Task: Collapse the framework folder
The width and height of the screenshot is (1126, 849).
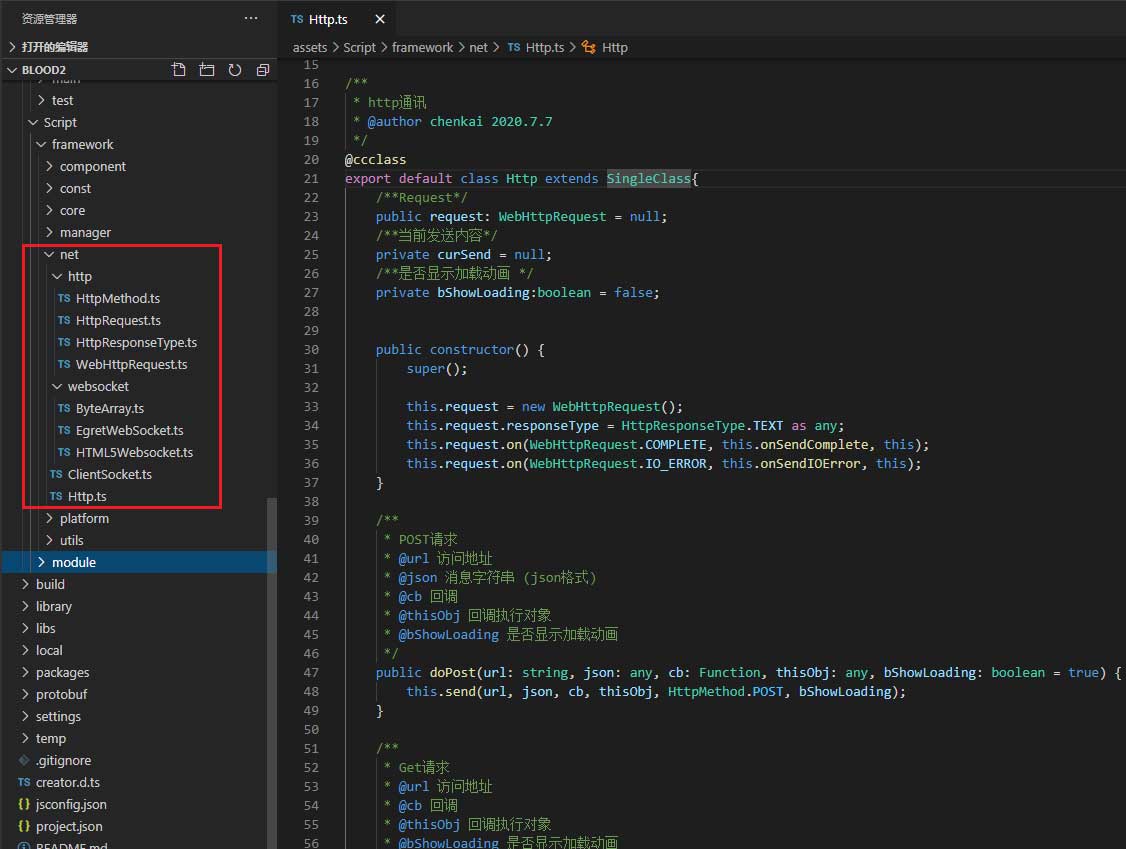Action: (41, 144)
